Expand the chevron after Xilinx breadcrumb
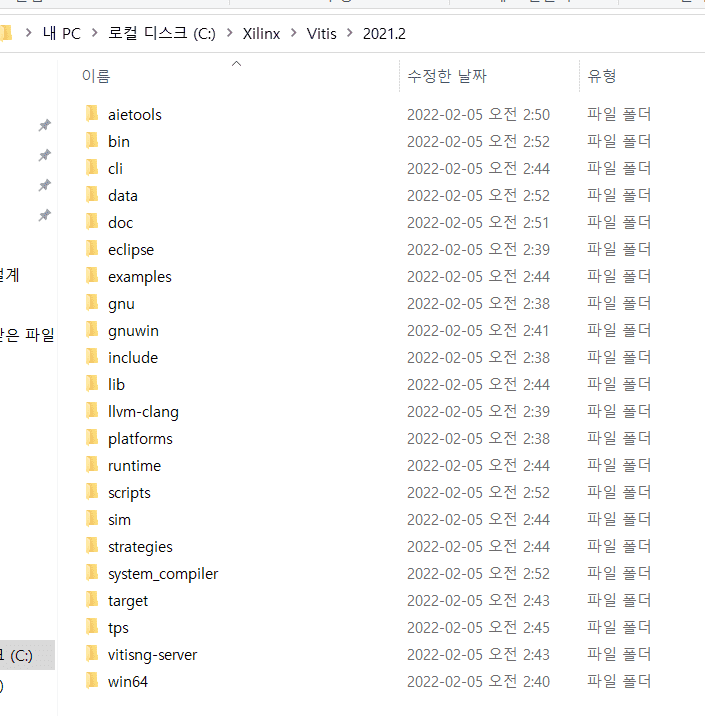Image resolution: width=705 pixels, height=716 pixels. tap(294, 33)
